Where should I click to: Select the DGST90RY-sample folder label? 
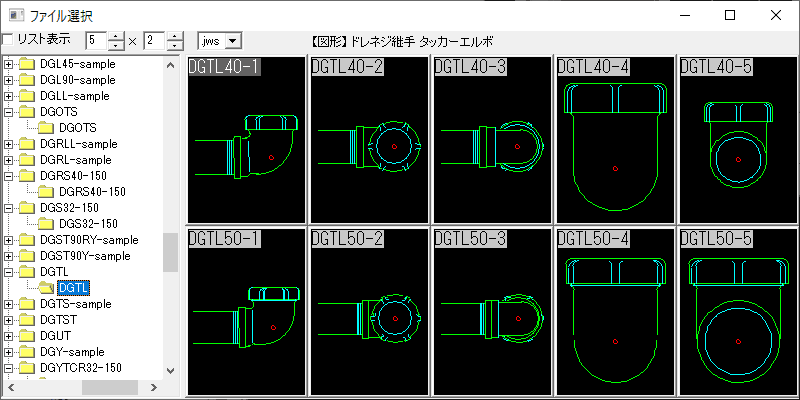point(89,240)
